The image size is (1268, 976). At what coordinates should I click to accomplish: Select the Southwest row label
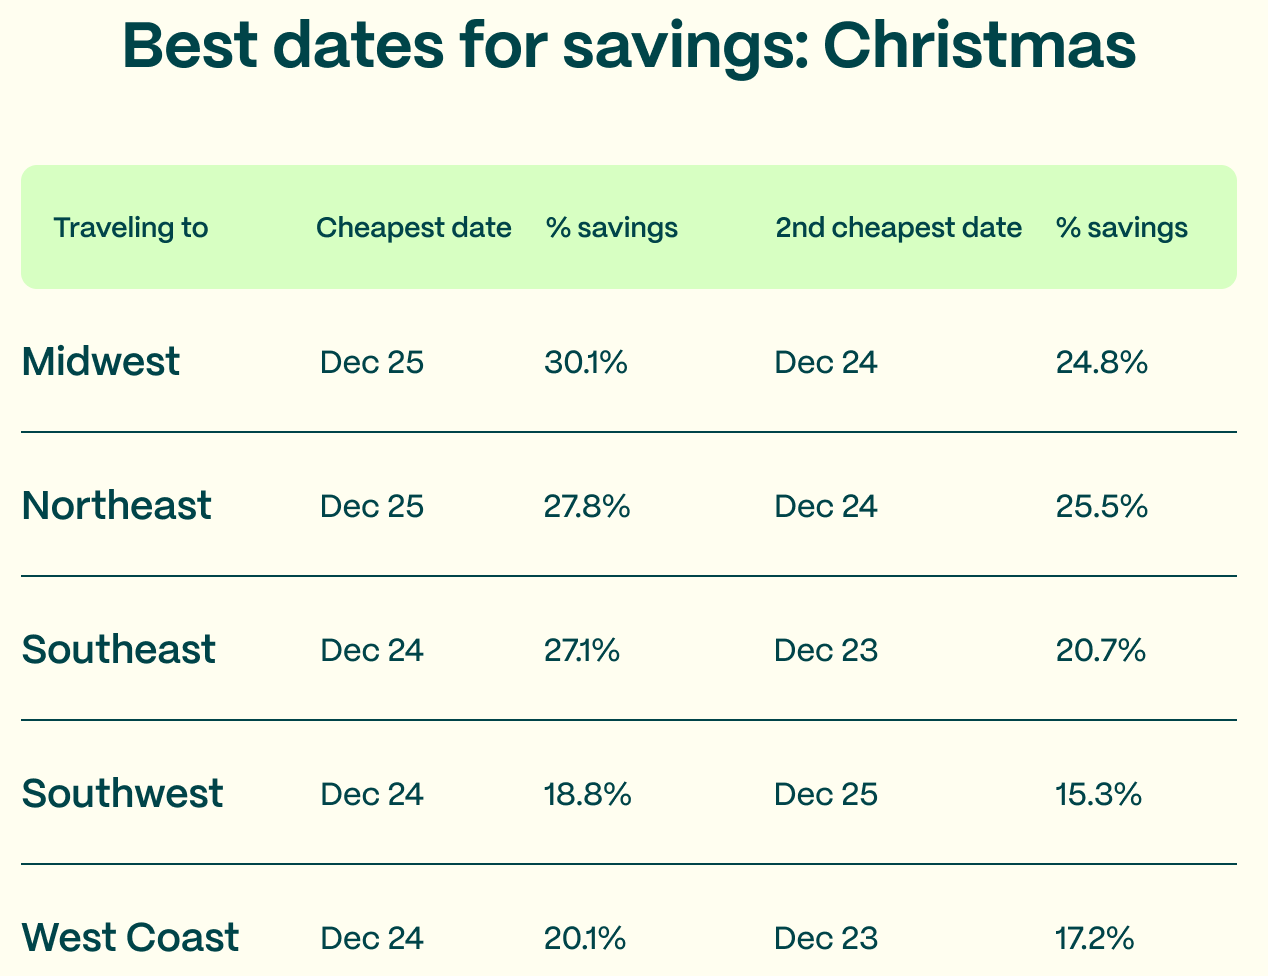[x=122, y=794]
